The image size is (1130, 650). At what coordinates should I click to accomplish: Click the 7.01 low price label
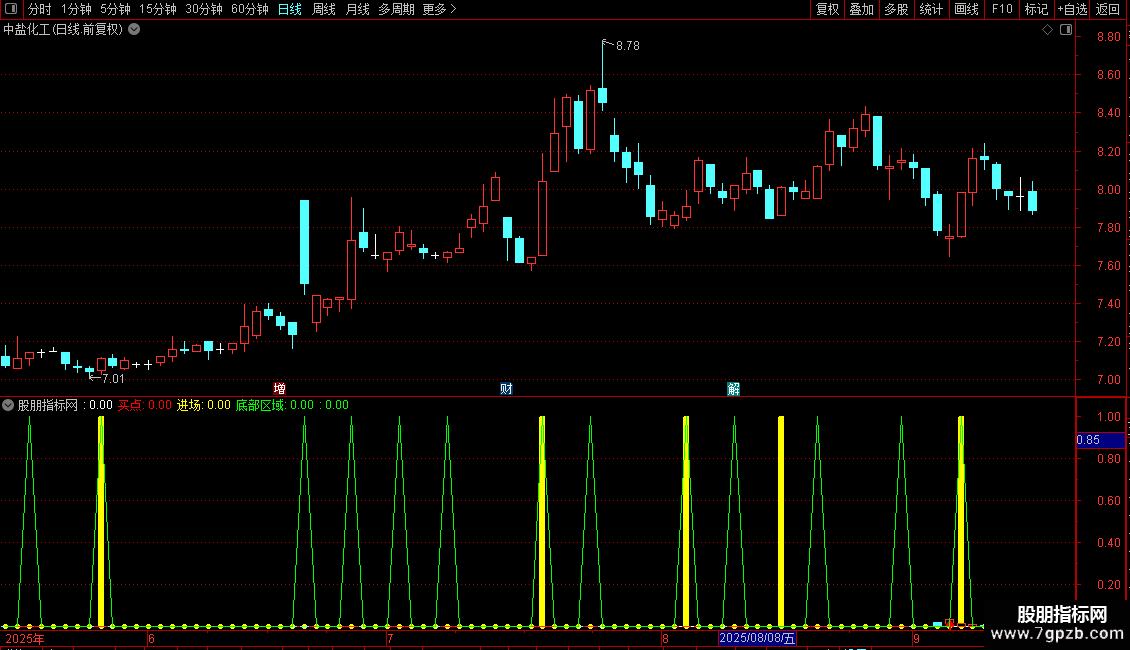point(113,379)
